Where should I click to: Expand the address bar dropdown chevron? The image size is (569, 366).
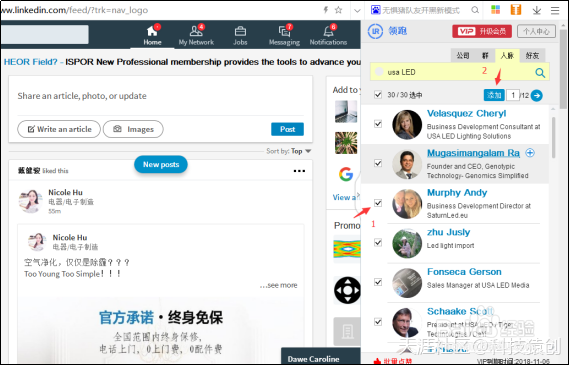click(x=357, y=11)
